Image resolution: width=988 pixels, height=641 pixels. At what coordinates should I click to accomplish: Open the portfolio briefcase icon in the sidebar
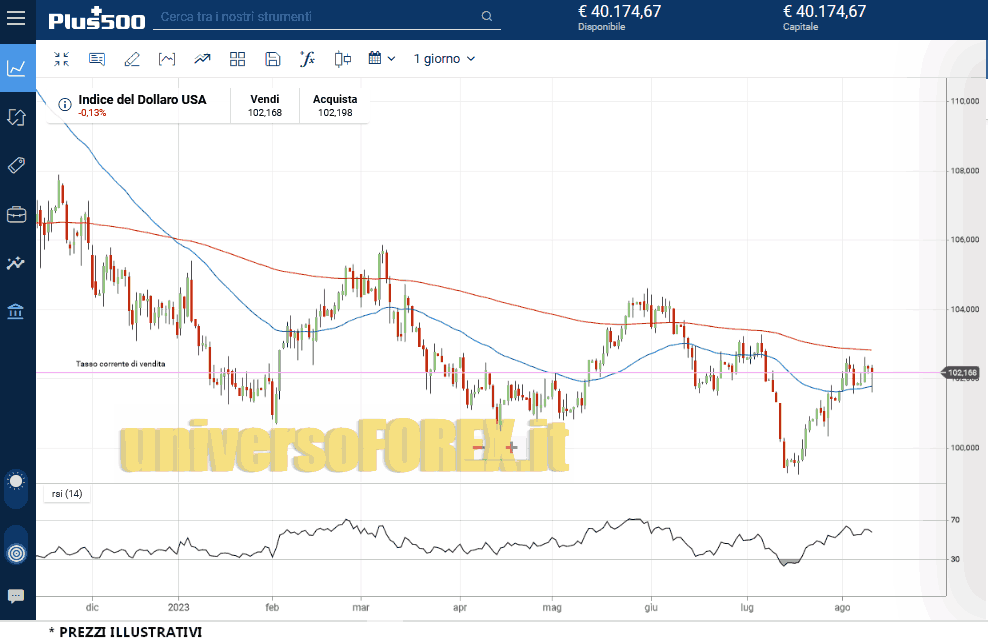point(16,213)
